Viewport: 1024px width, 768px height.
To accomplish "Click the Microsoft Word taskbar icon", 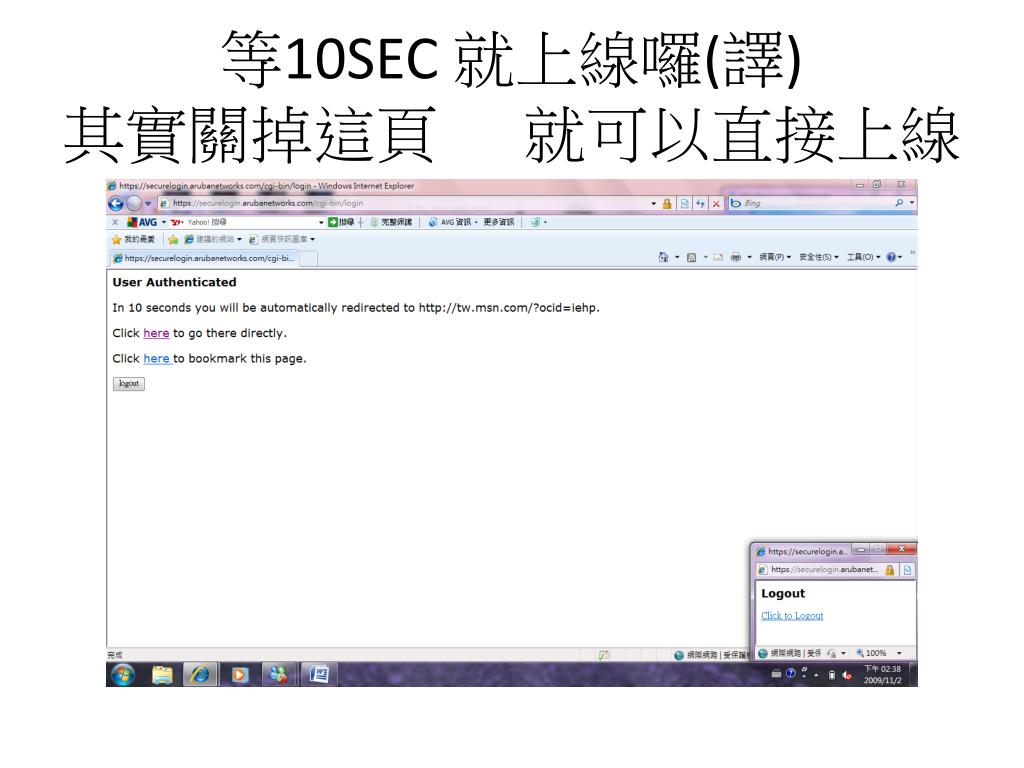I will [x=319, y=675].
